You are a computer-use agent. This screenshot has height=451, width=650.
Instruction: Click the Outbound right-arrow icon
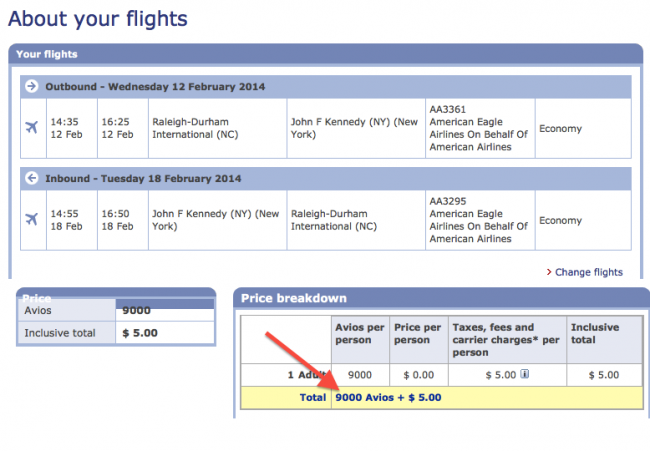(31, 87)
